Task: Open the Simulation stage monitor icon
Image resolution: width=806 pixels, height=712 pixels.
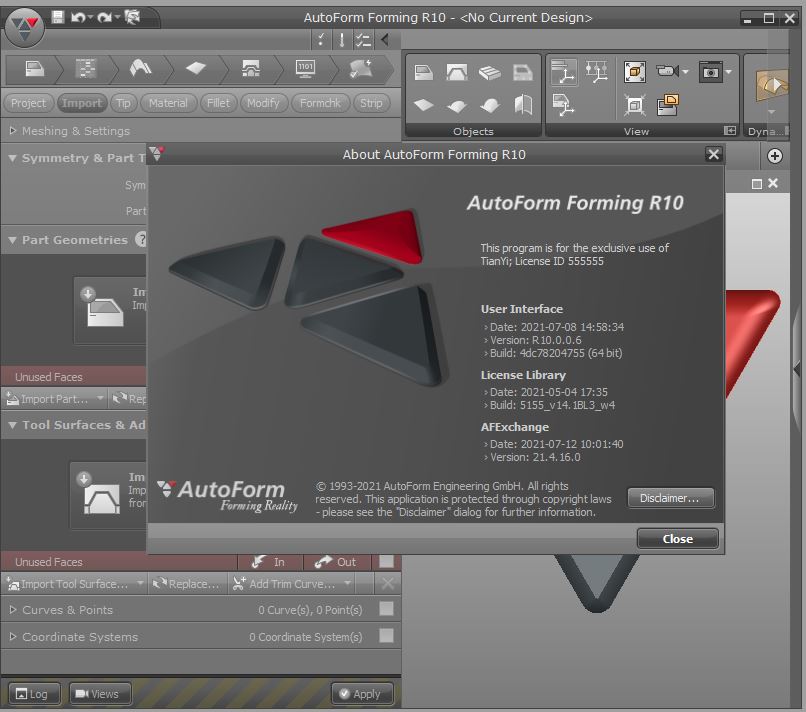Action: 305,68
